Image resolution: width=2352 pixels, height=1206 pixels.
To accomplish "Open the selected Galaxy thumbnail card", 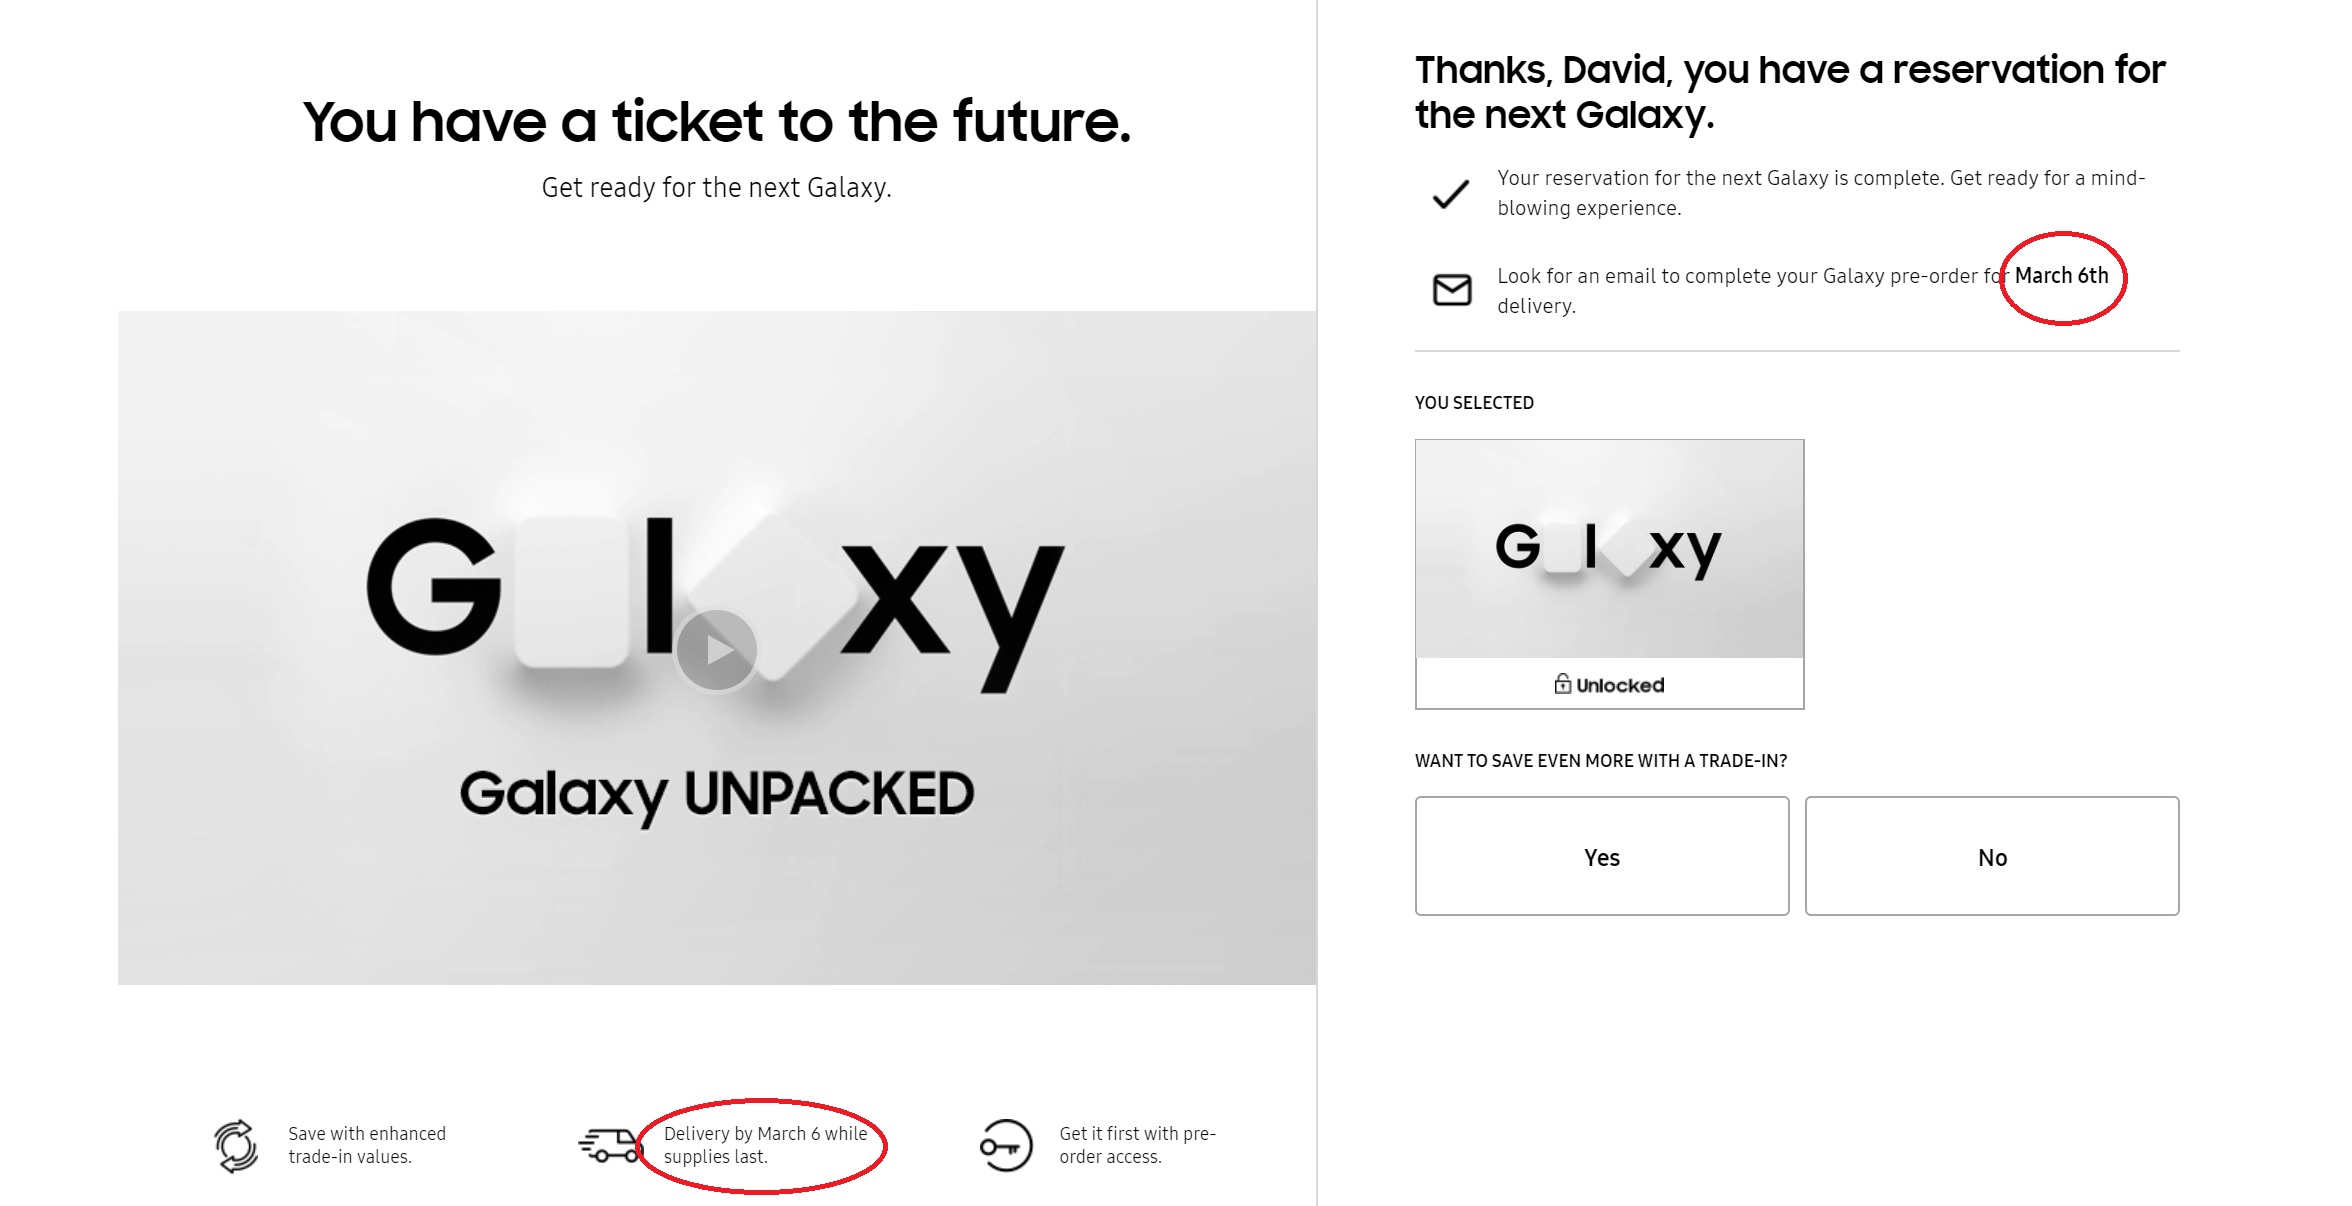I will 1610,574.
